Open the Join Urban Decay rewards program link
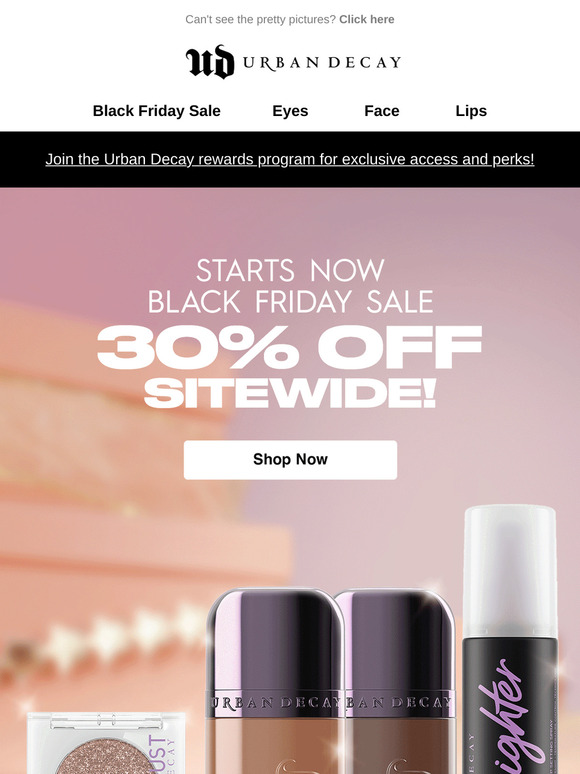Viewport: 580px width, 774px height. click(x=290, y=159)
